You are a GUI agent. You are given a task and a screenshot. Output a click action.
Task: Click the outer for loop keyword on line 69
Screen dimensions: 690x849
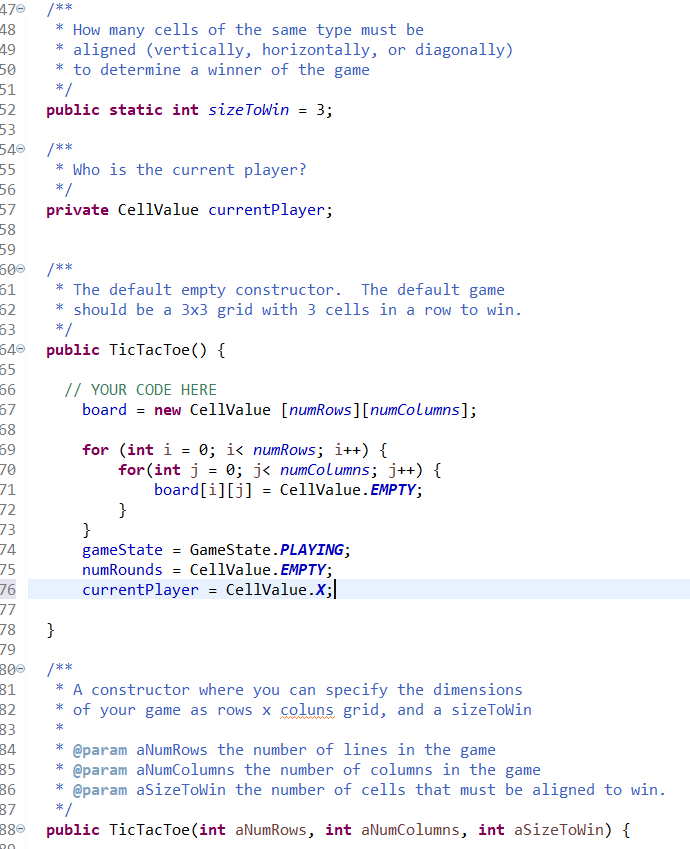pos(95,450)
